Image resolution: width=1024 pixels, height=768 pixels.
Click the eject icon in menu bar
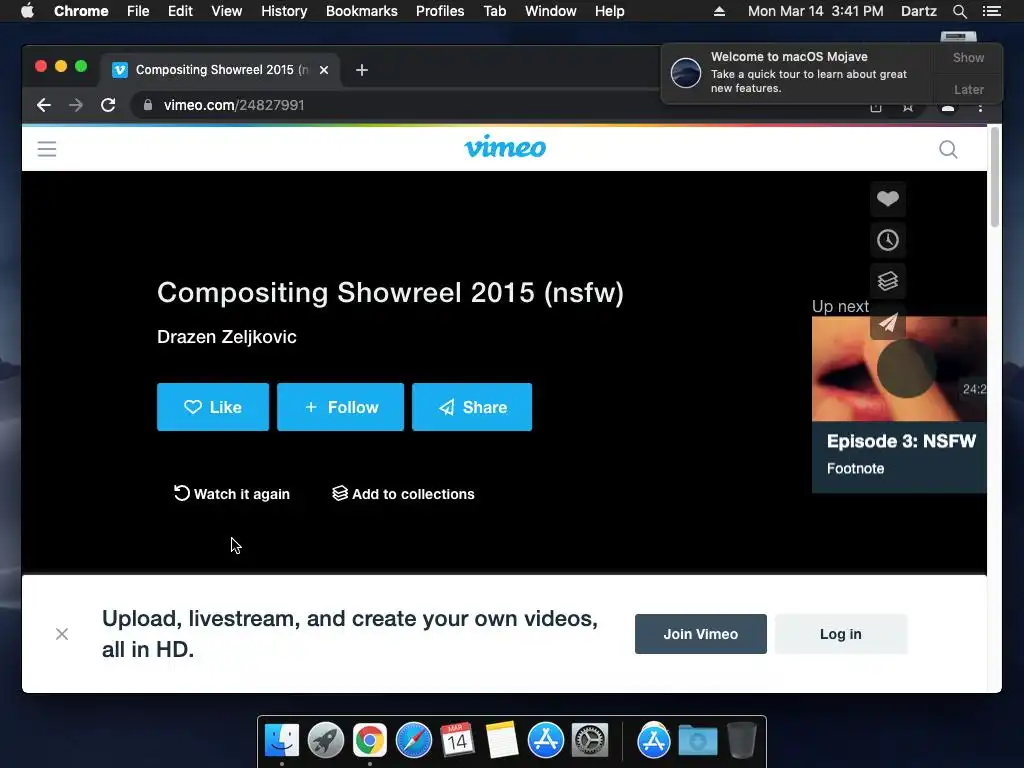coord(719,11)
